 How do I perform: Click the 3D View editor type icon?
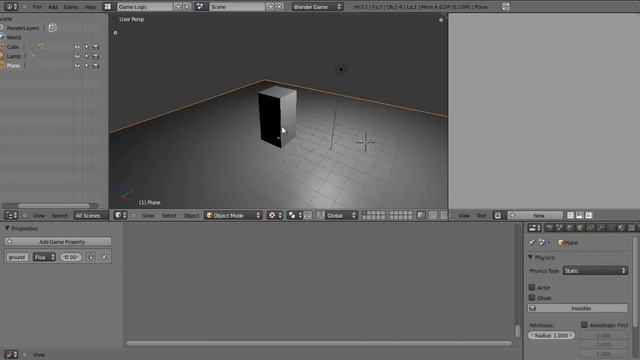coord(120,216)
